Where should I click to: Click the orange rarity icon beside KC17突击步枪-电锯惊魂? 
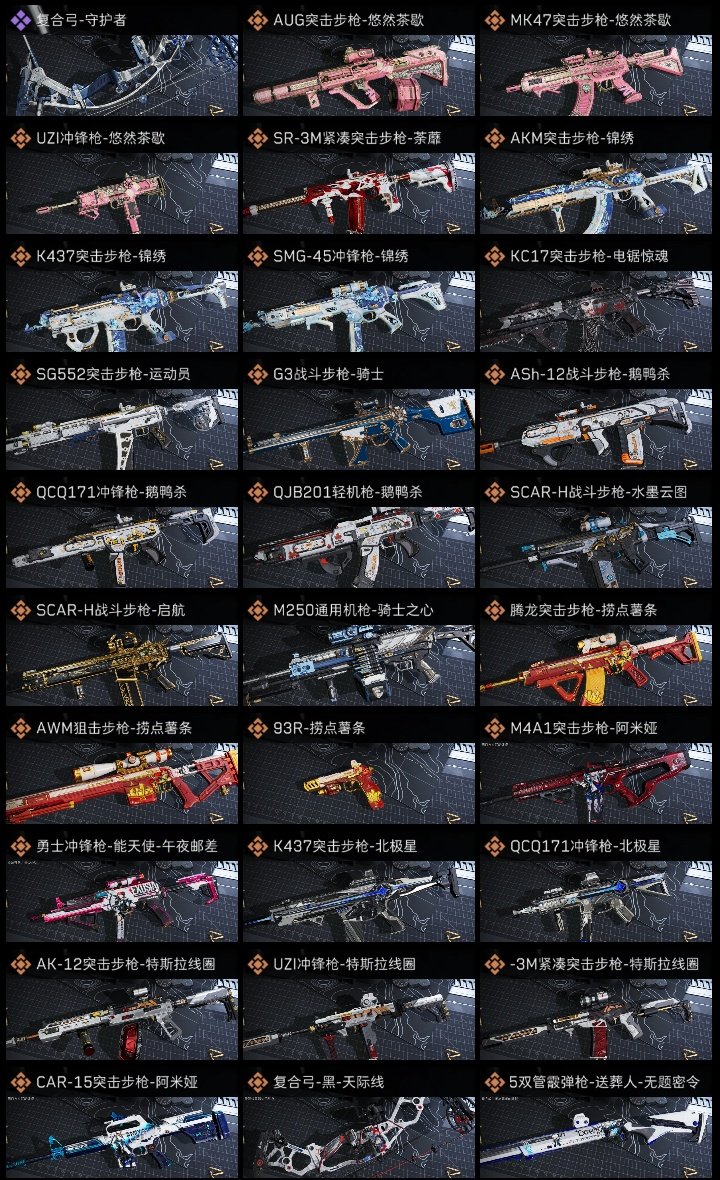[494, 256]
